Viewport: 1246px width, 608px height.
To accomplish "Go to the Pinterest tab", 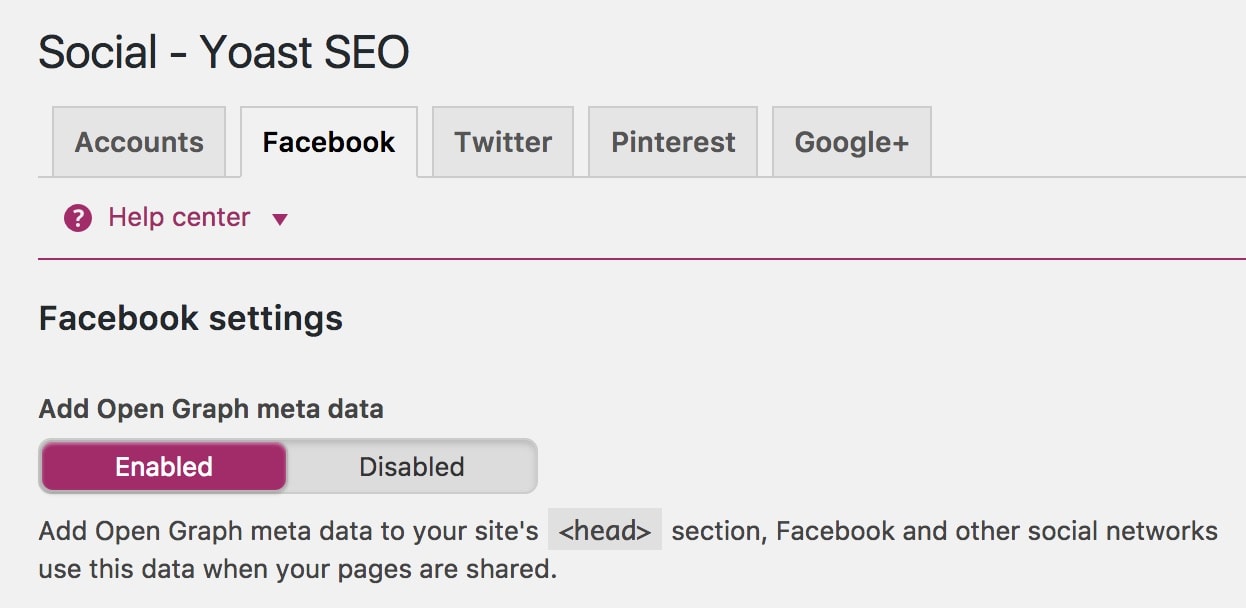I will (673, 142).
